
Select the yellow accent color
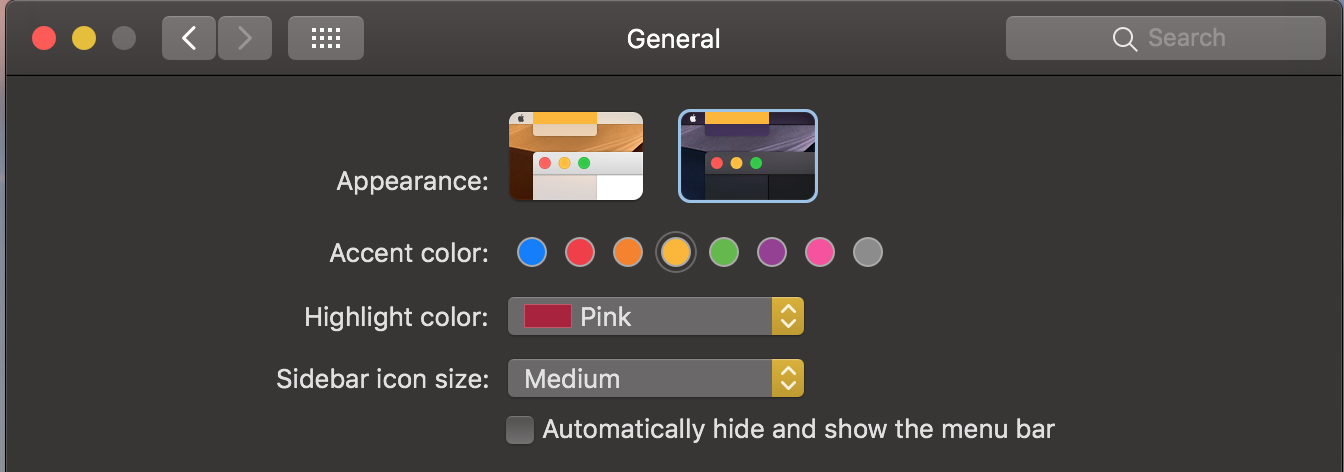coord(676,252)
